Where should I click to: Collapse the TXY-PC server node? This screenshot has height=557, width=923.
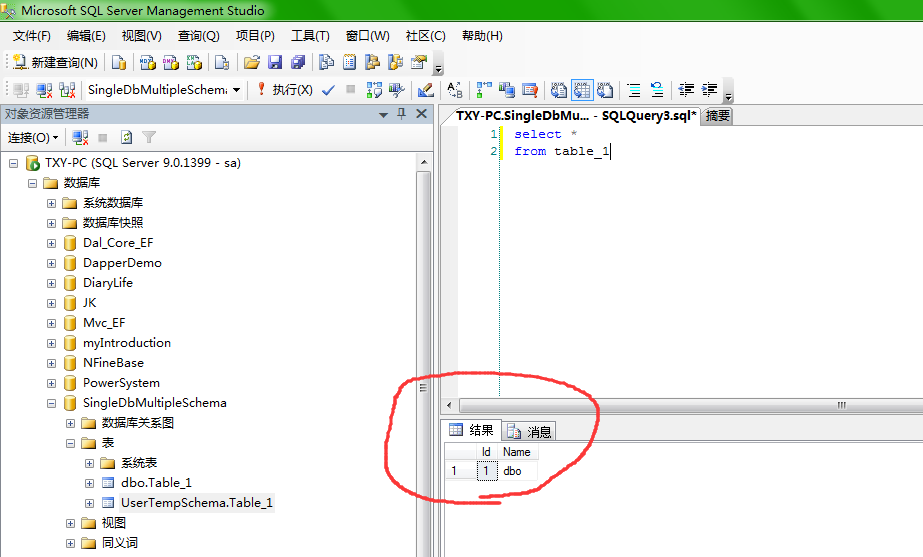coord(14,163)
